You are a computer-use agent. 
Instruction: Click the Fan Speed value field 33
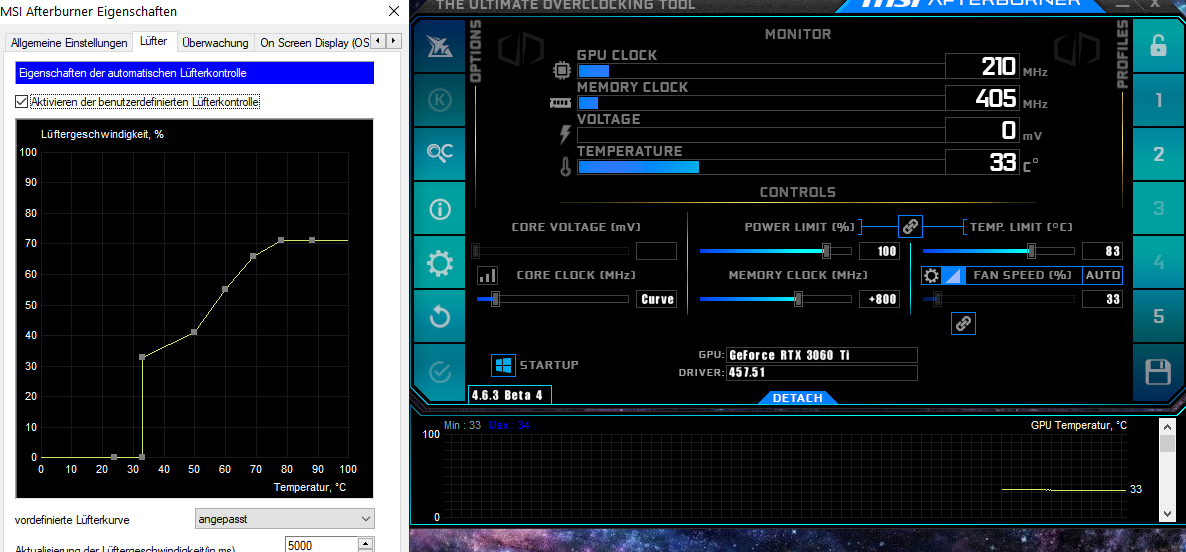pyautogui.click(x=1102, y=299)
